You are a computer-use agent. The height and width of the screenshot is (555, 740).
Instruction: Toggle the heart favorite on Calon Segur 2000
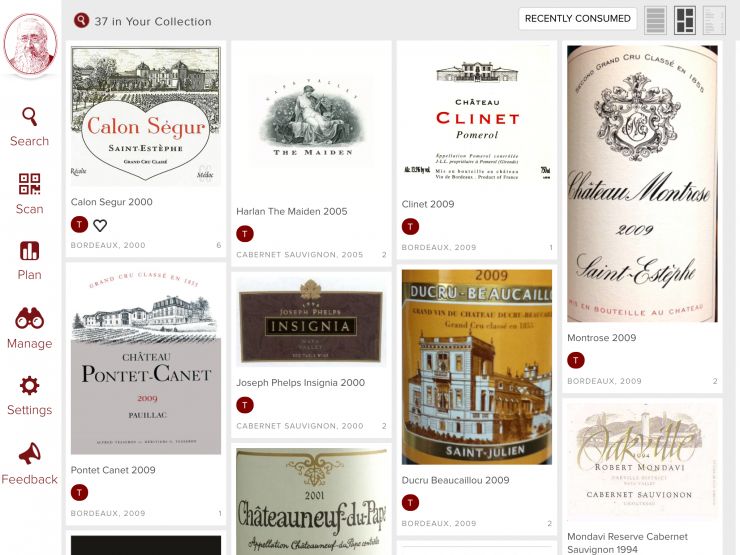tap(100, 226)
